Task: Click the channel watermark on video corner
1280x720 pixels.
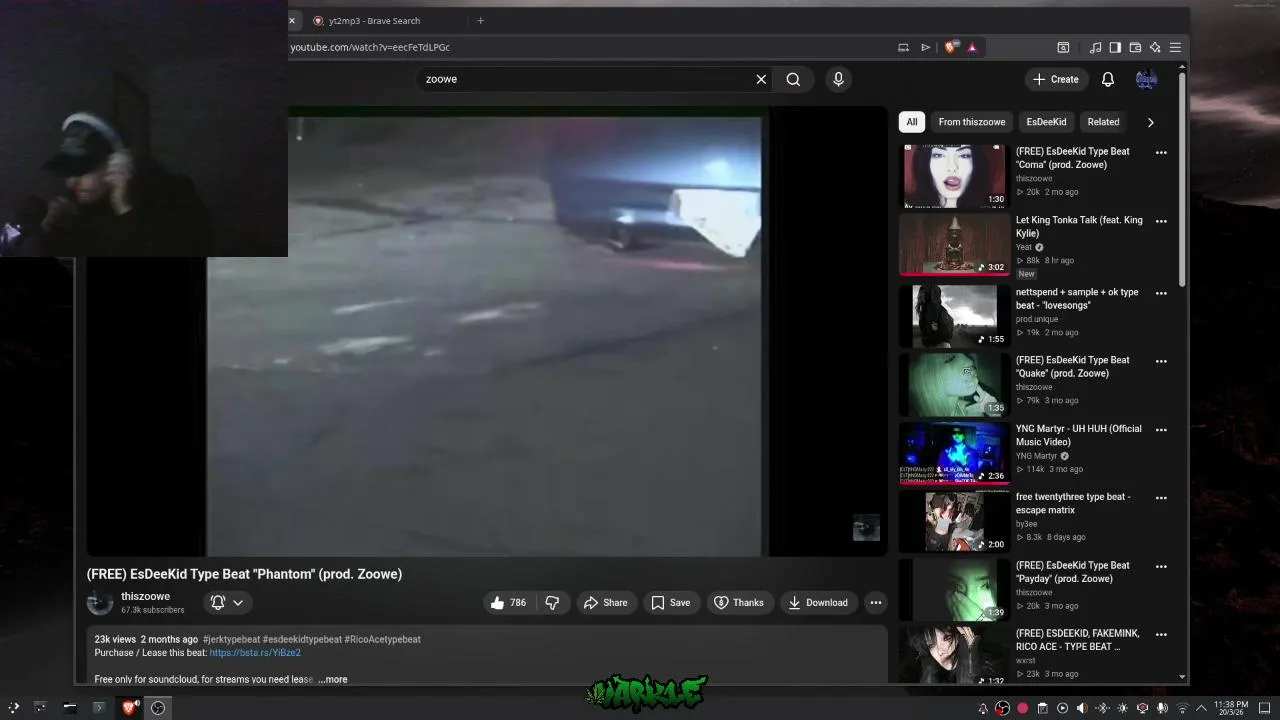Action: tap(866, 528)
